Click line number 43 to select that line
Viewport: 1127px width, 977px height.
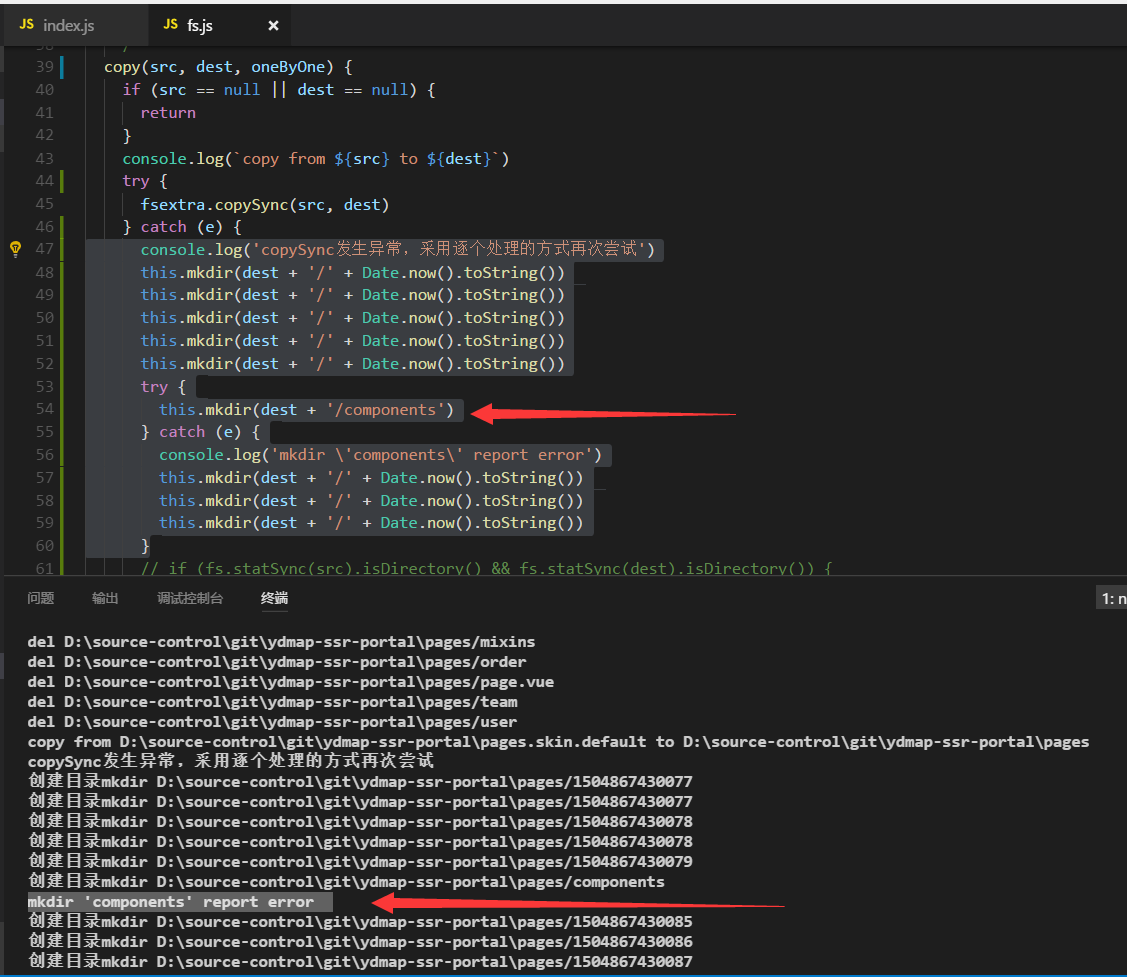click(x=46, y=158)
